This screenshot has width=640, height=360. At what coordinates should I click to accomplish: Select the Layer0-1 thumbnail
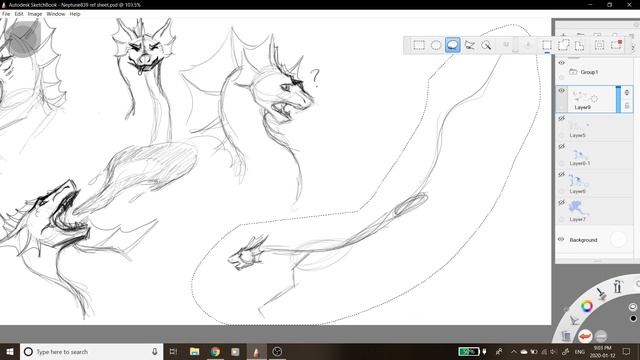coord(579,154)
